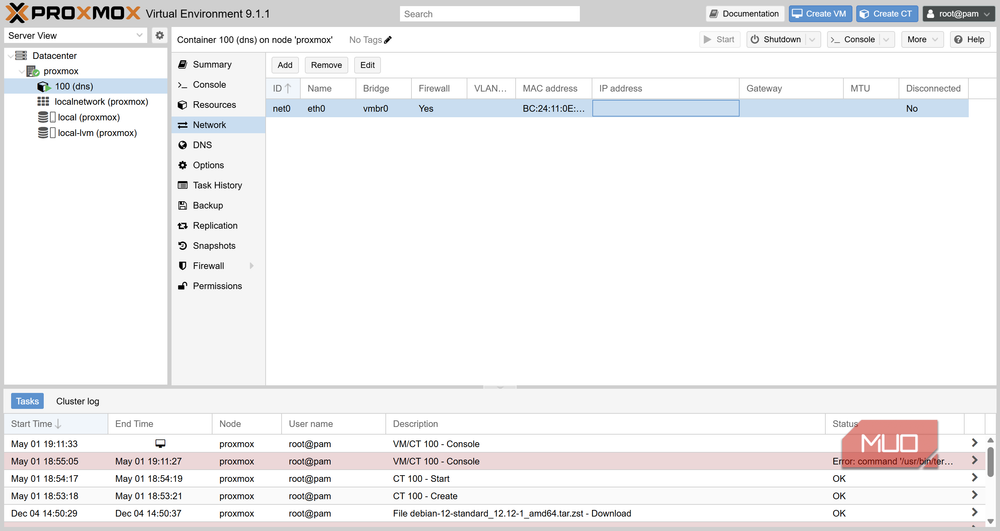Focus the Search field

pyautogui.click(x=490, y=14)
